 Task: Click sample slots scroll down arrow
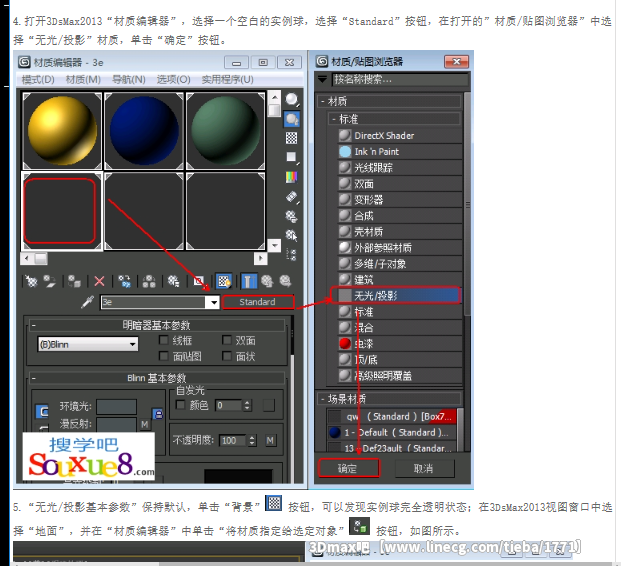click(274, 246)
